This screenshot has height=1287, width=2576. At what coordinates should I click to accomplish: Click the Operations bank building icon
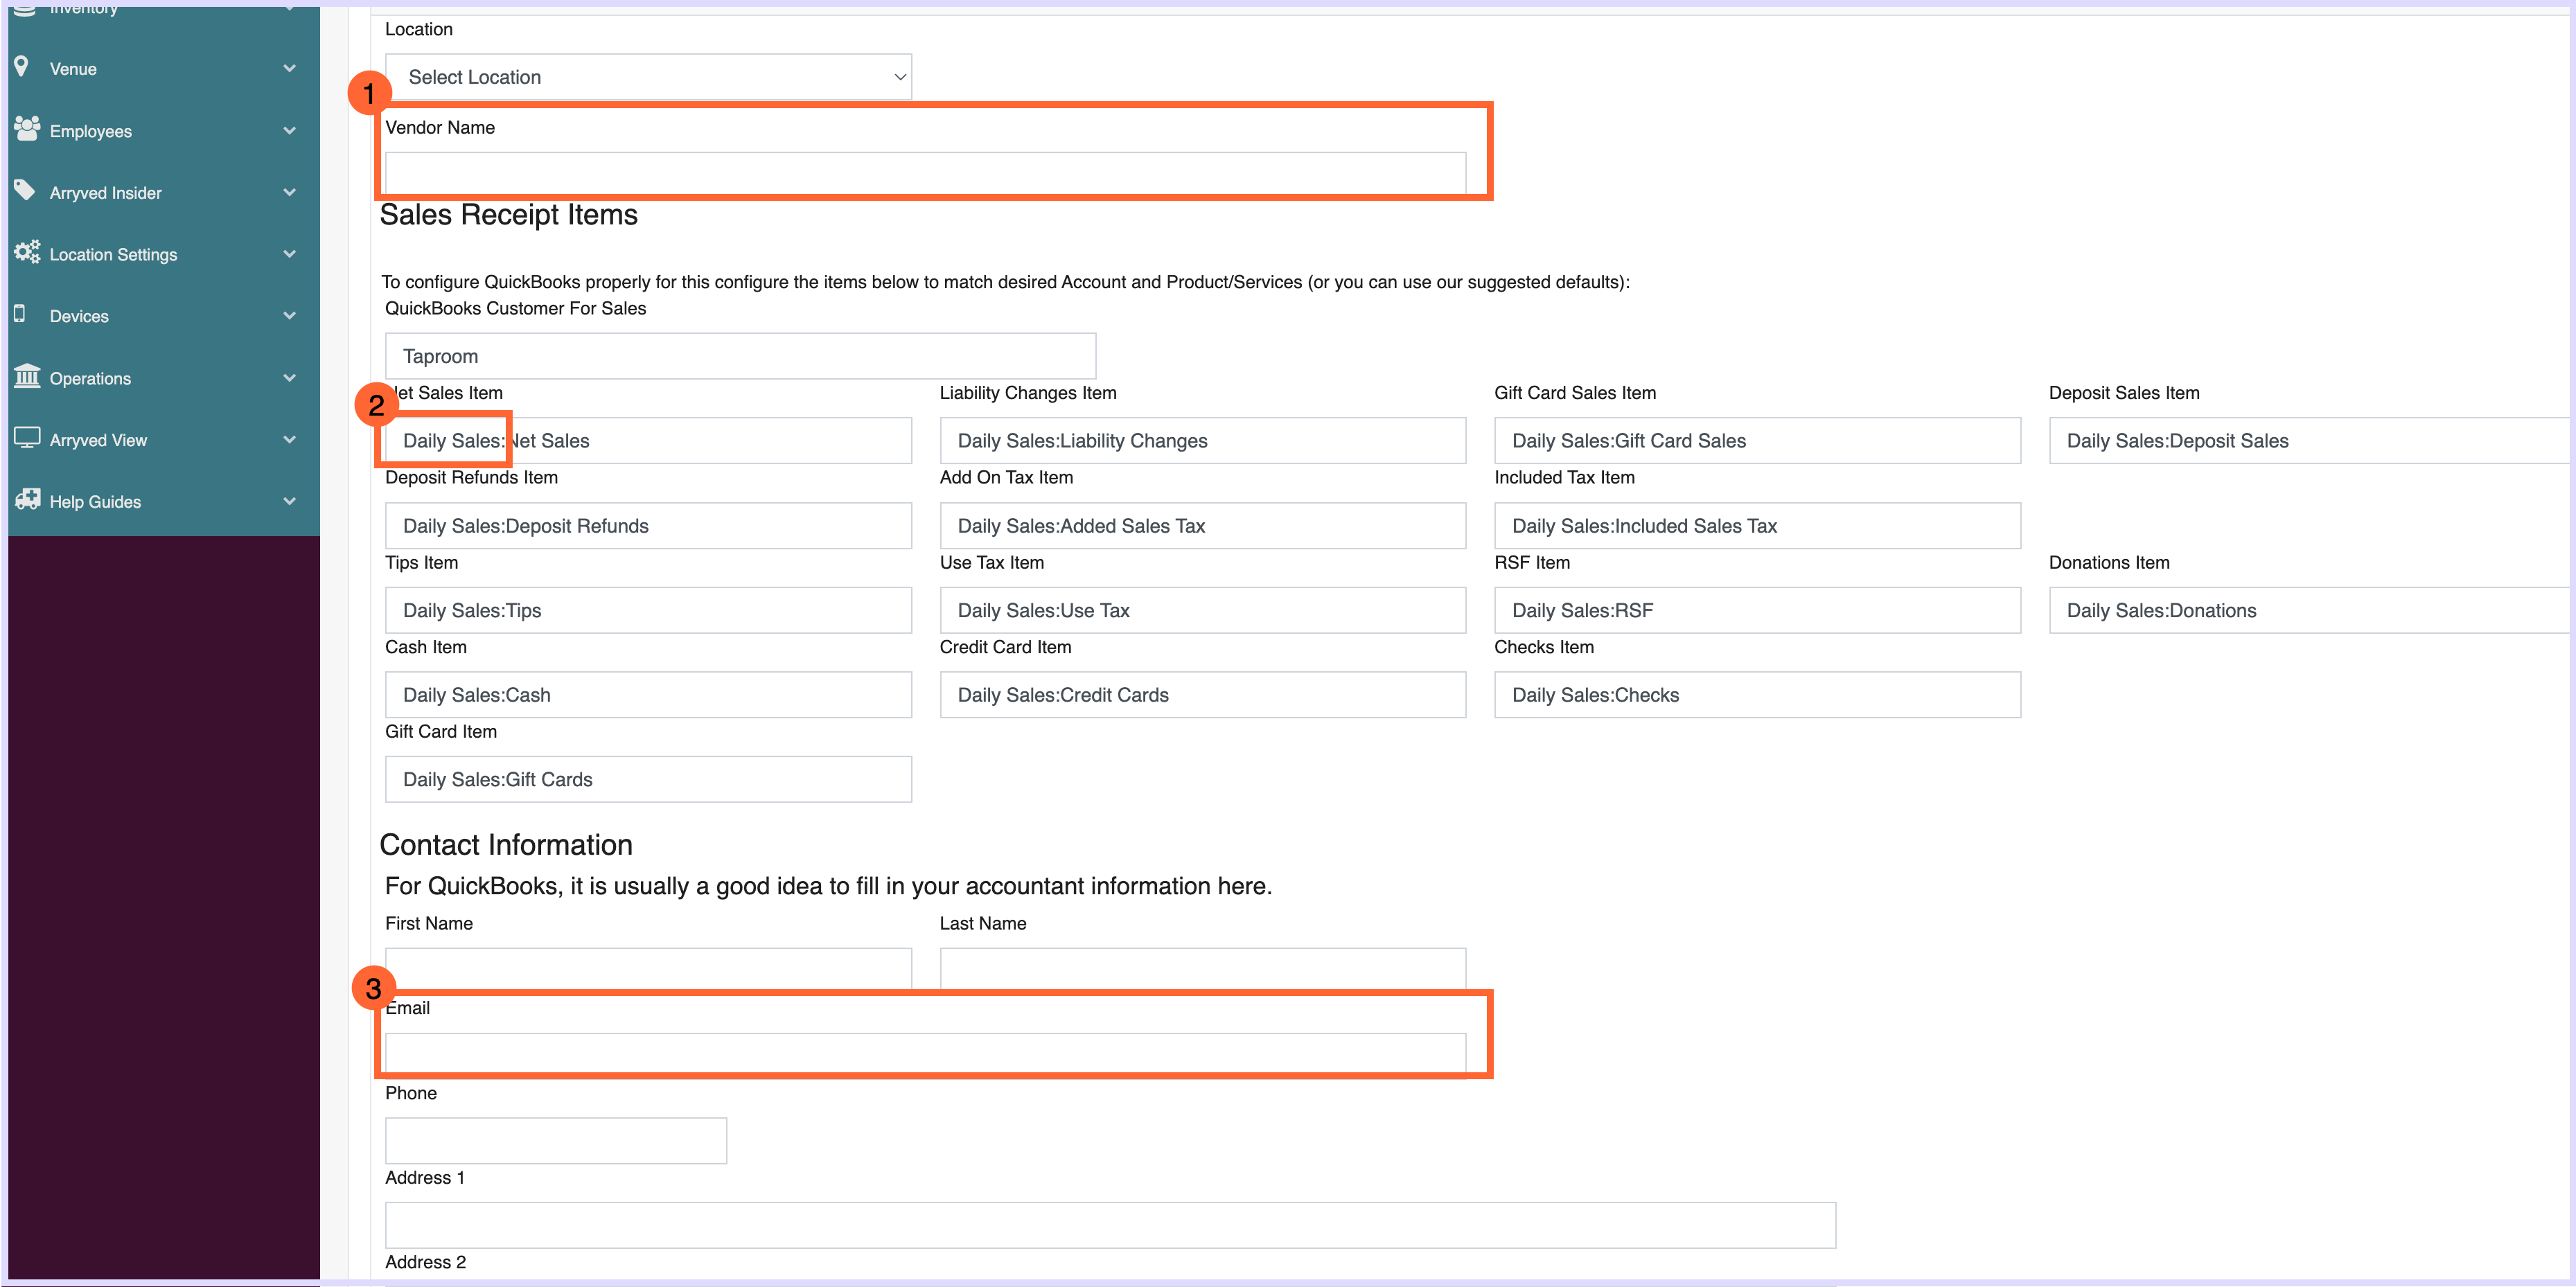click(x=27, y=376)
